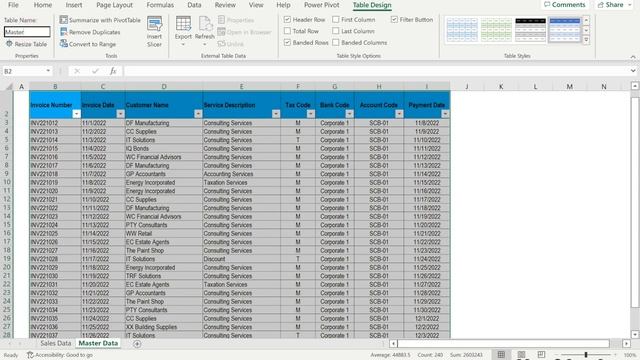Screen dimensions: 640x360
Task: Refresh the external table data
Action: (204, 32)
